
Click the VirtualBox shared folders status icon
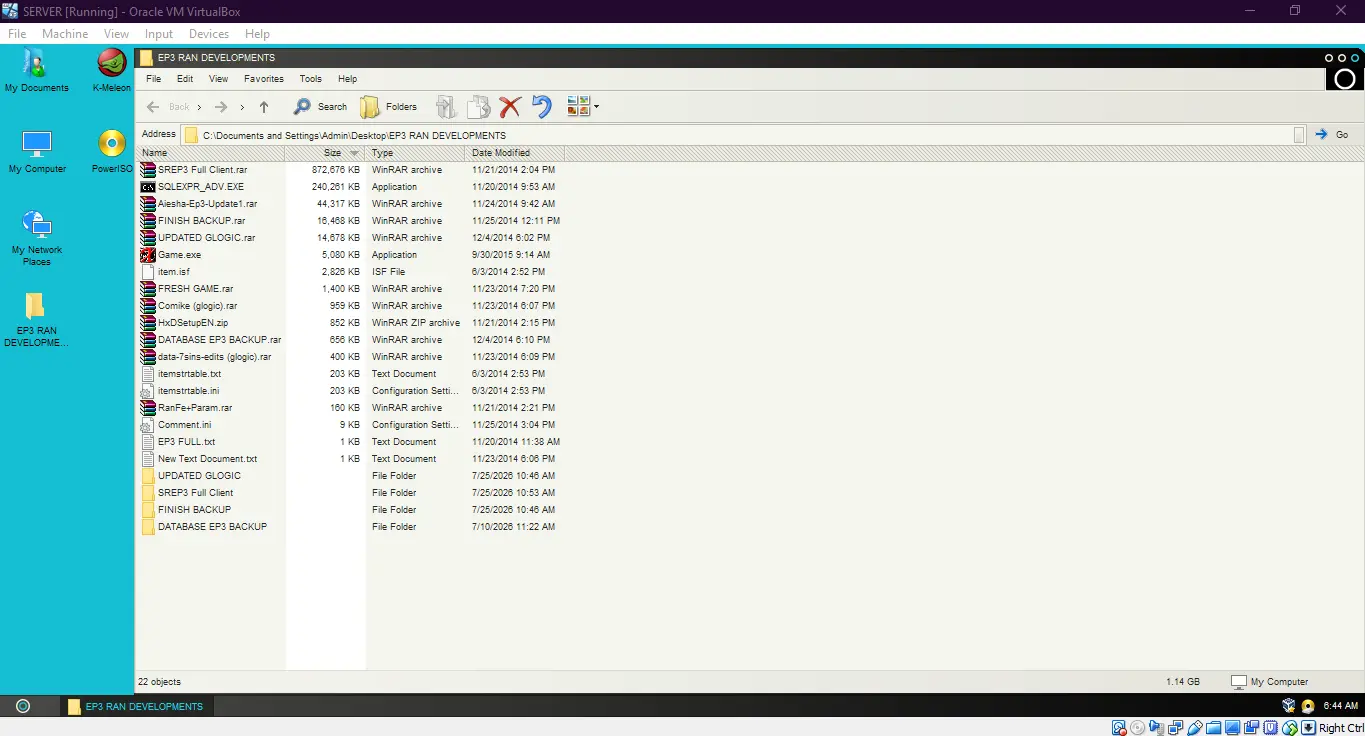[x=1214, y=728]
